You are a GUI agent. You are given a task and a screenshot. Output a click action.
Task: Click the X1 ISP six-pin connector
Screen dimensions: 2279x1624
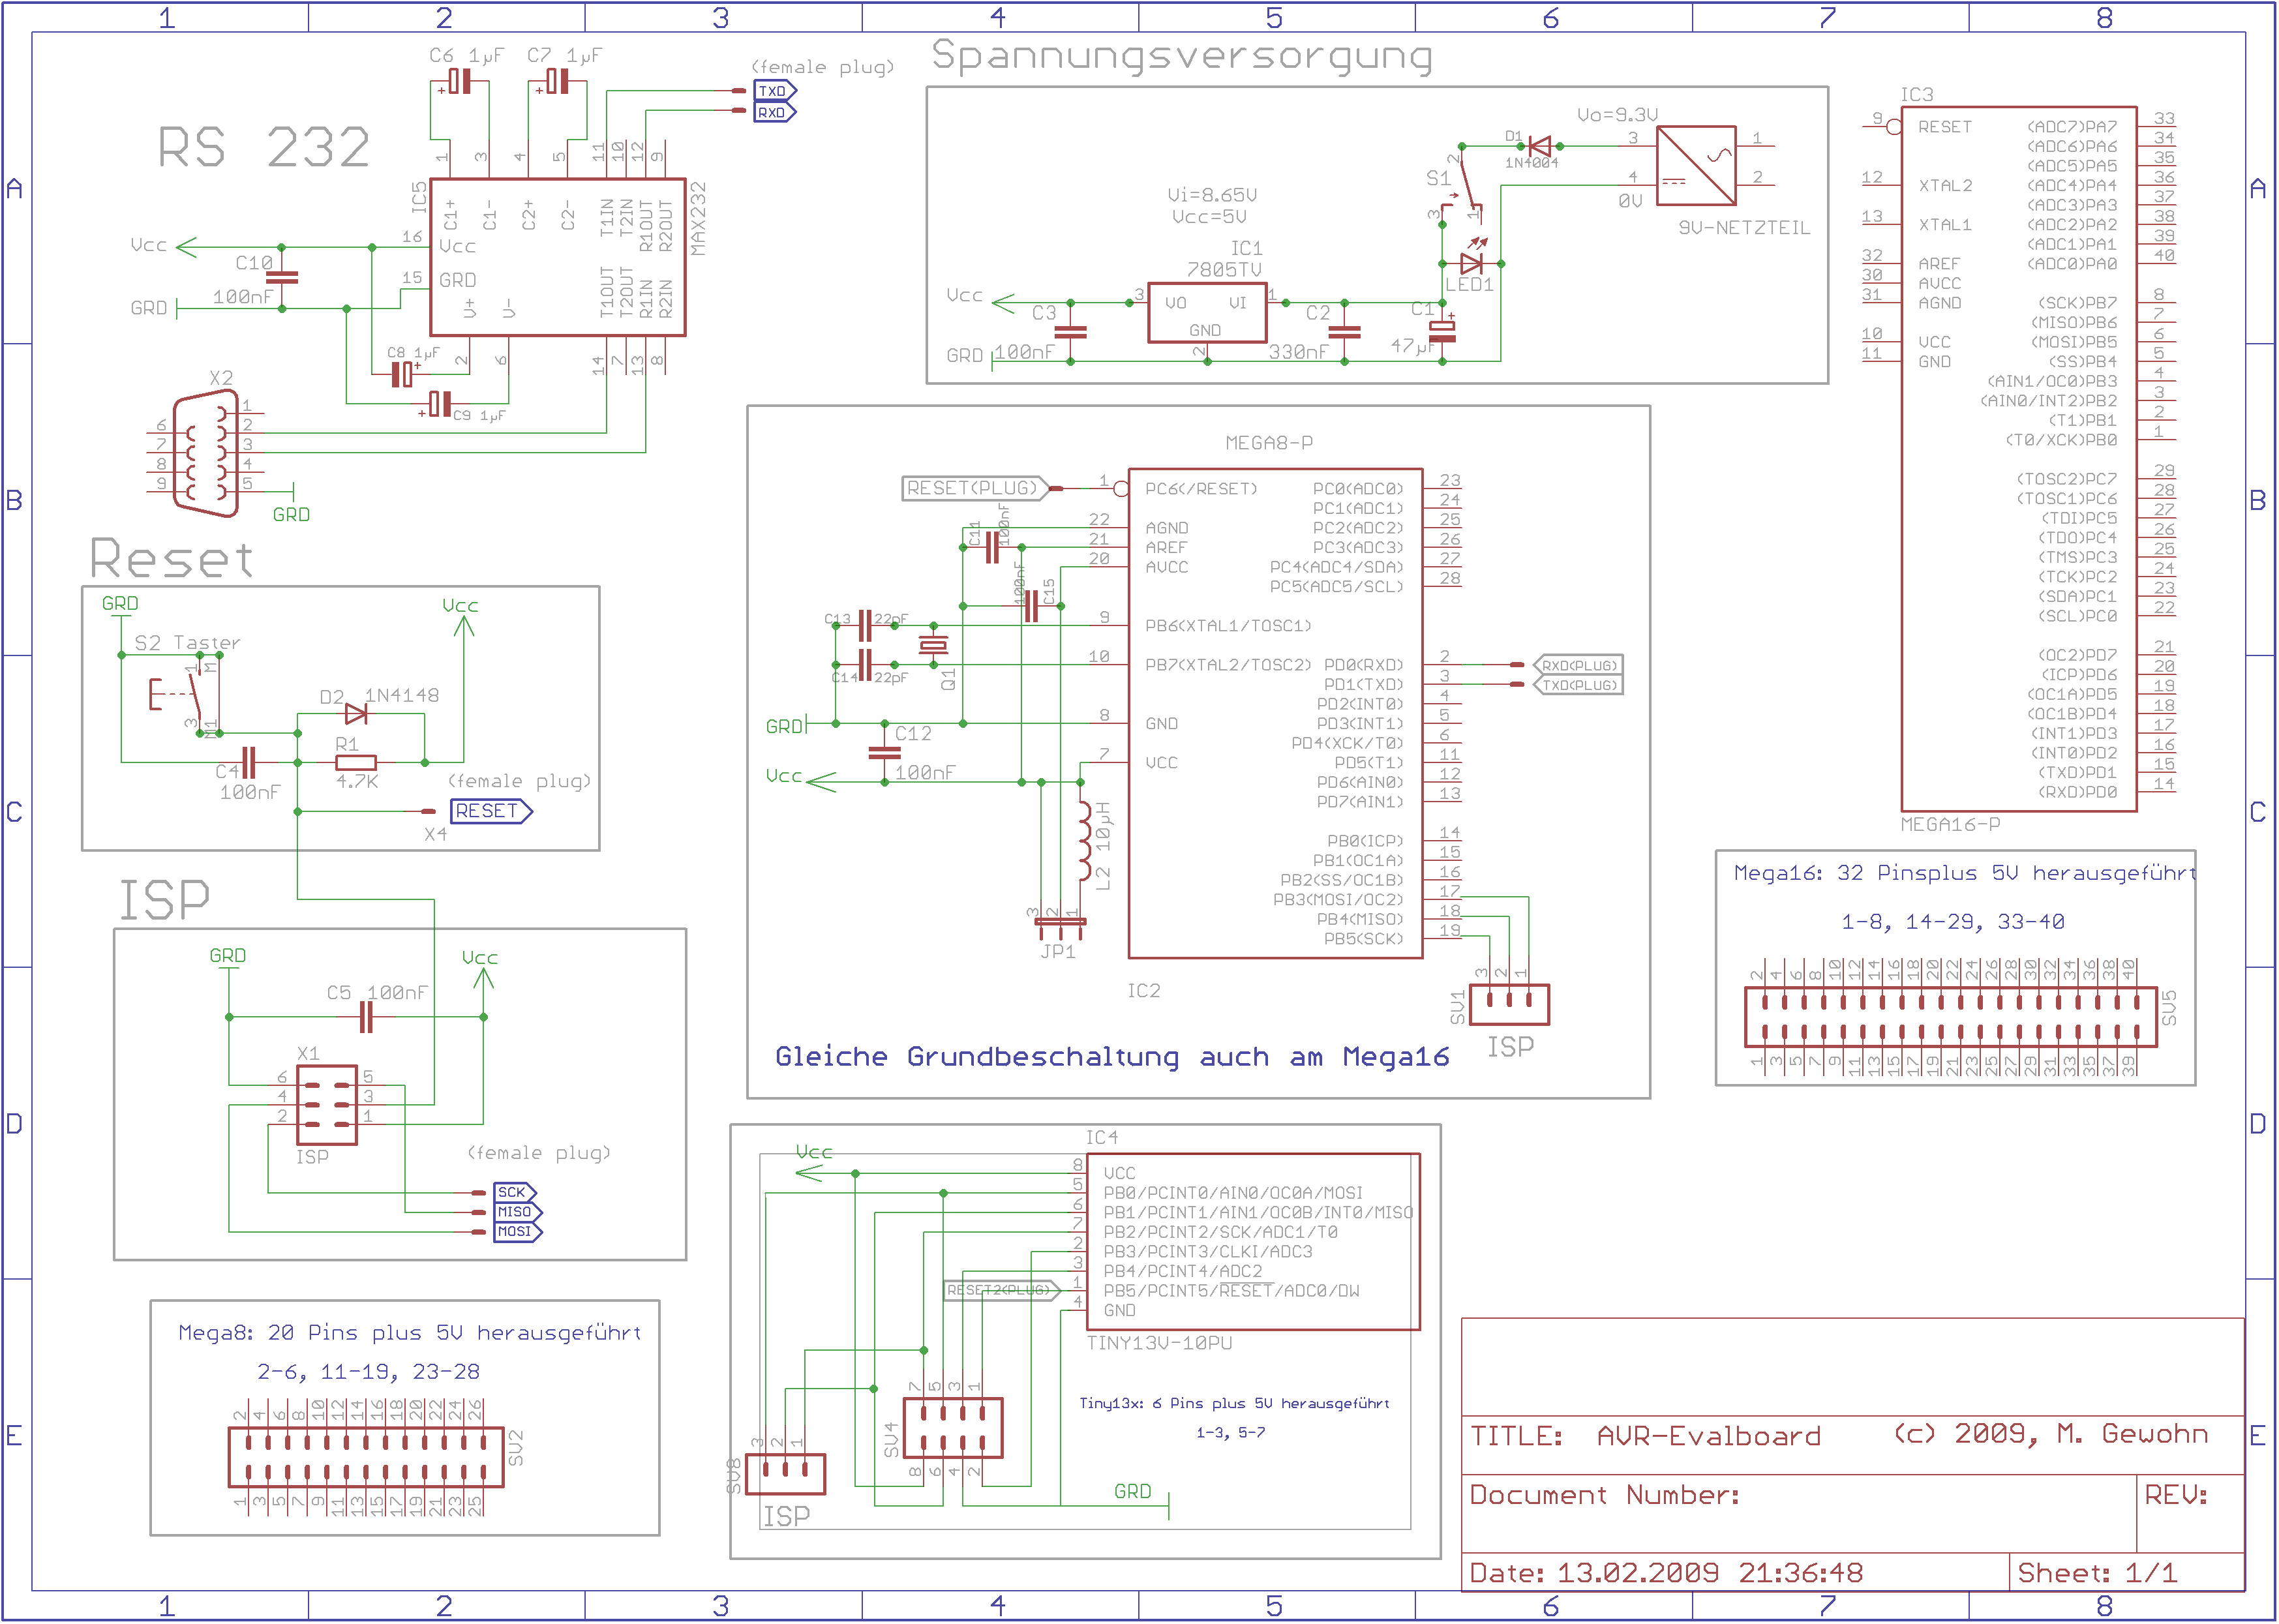click(327, 1105)
